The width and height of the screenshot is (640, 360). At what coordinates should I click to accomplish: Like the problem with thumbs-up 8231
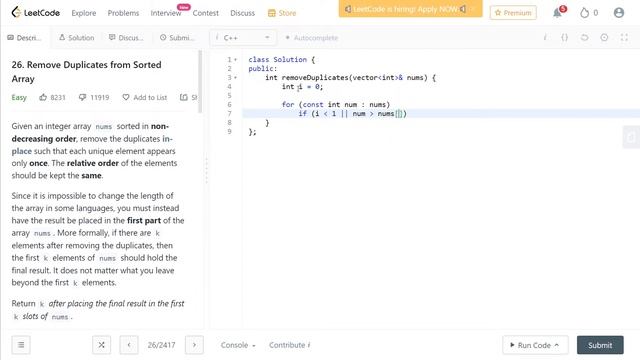[x=52, y=97]
